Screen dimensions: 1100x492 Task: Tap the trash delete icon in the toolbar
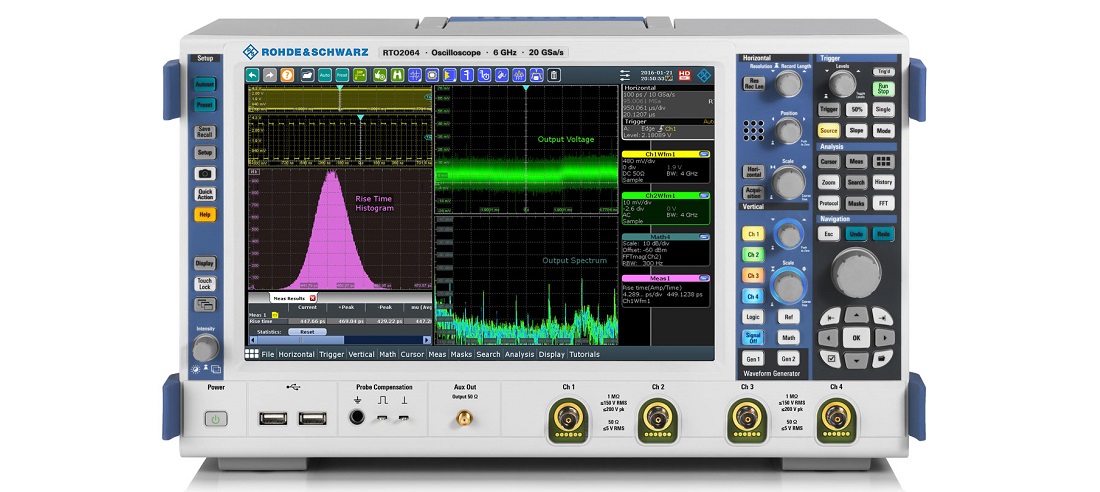tap(554, 75)
